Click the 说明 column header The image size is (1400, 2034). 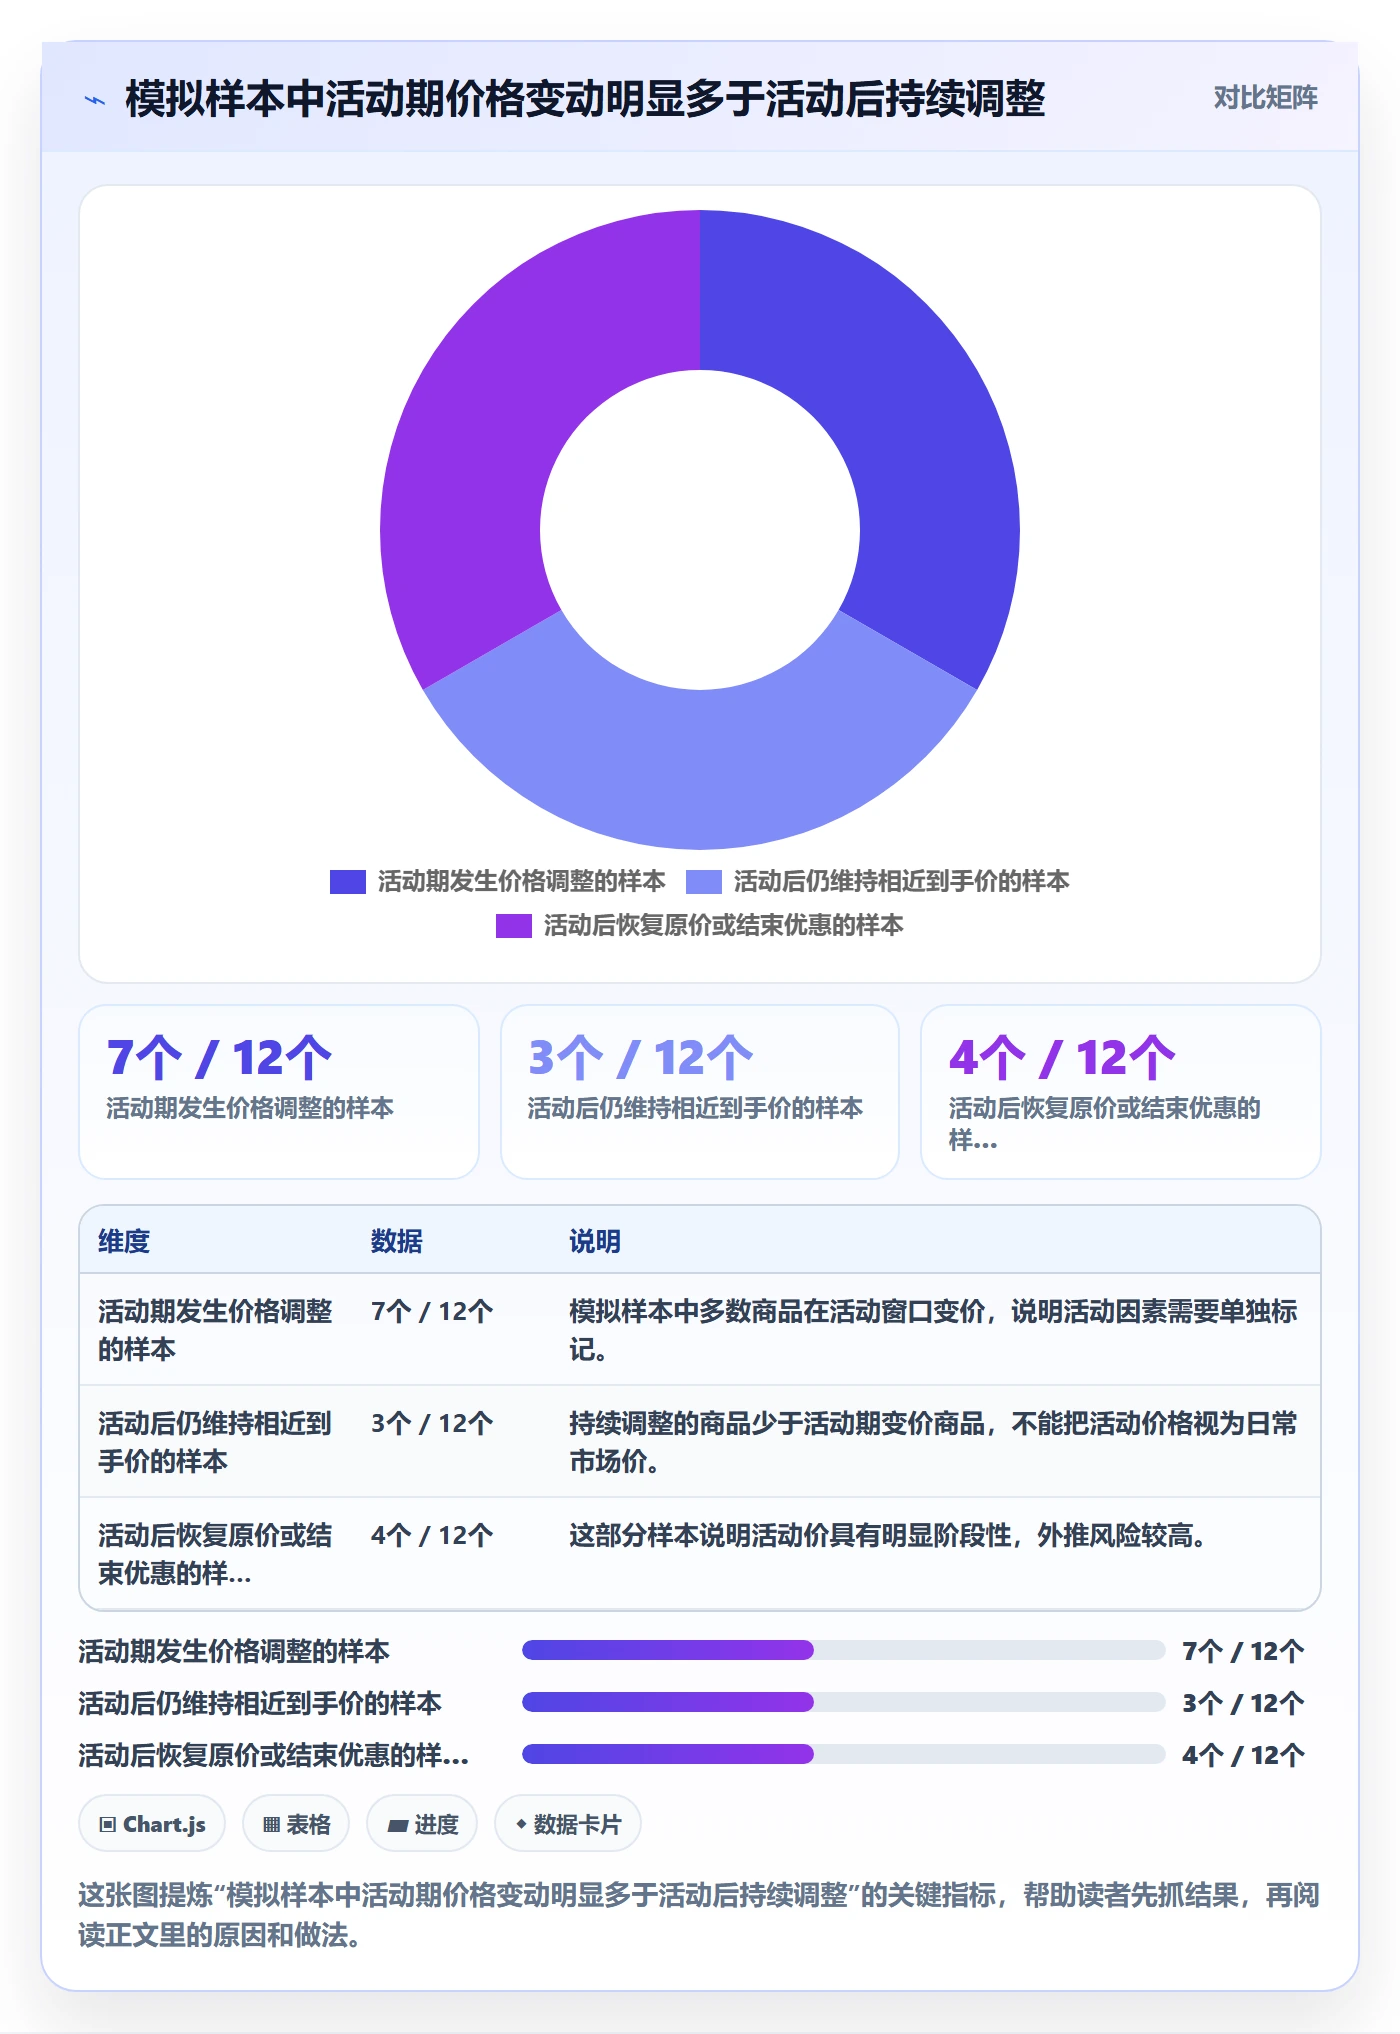595,1241
